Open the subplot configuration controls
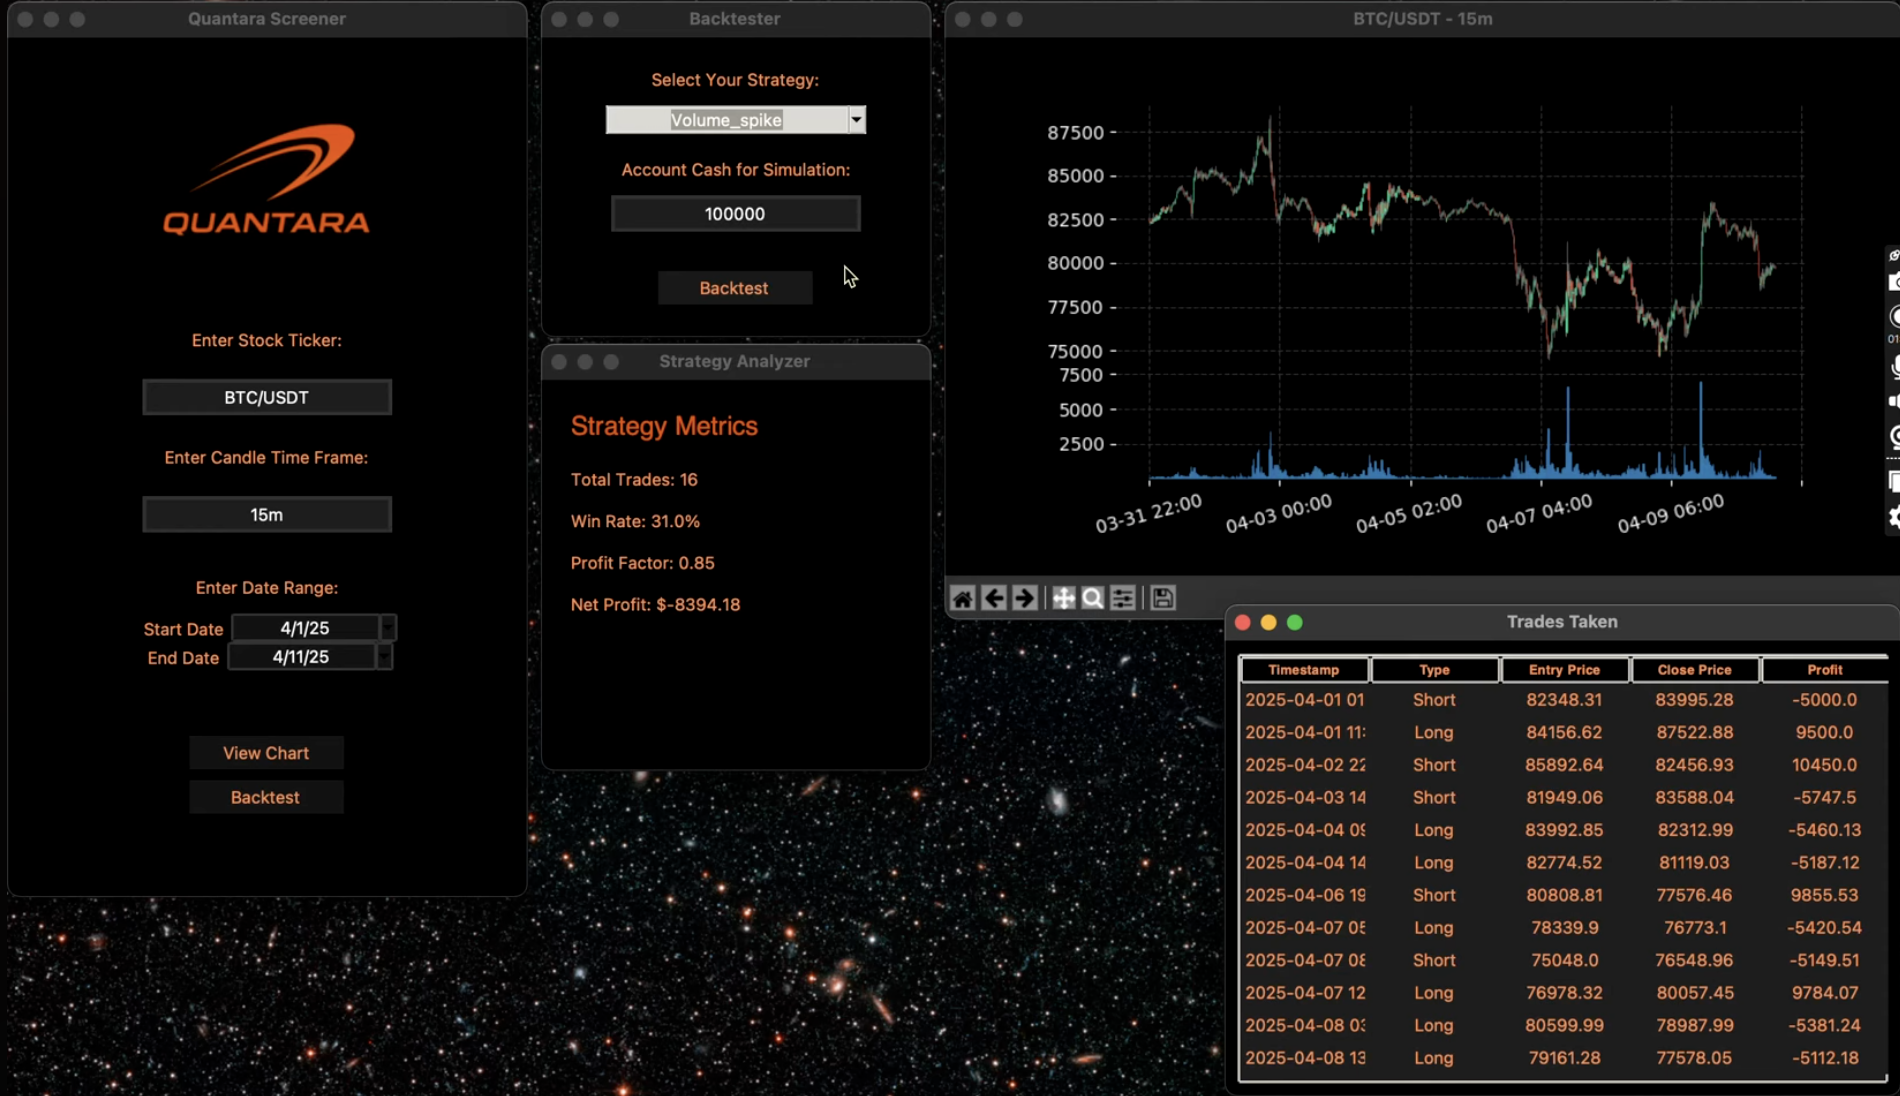Viewport: 1900px width, 1096px height. 1122,597
